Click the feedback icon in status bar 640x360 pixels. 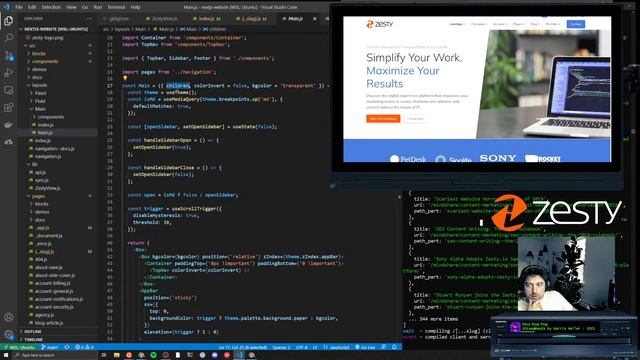click(x=383, y=347)
